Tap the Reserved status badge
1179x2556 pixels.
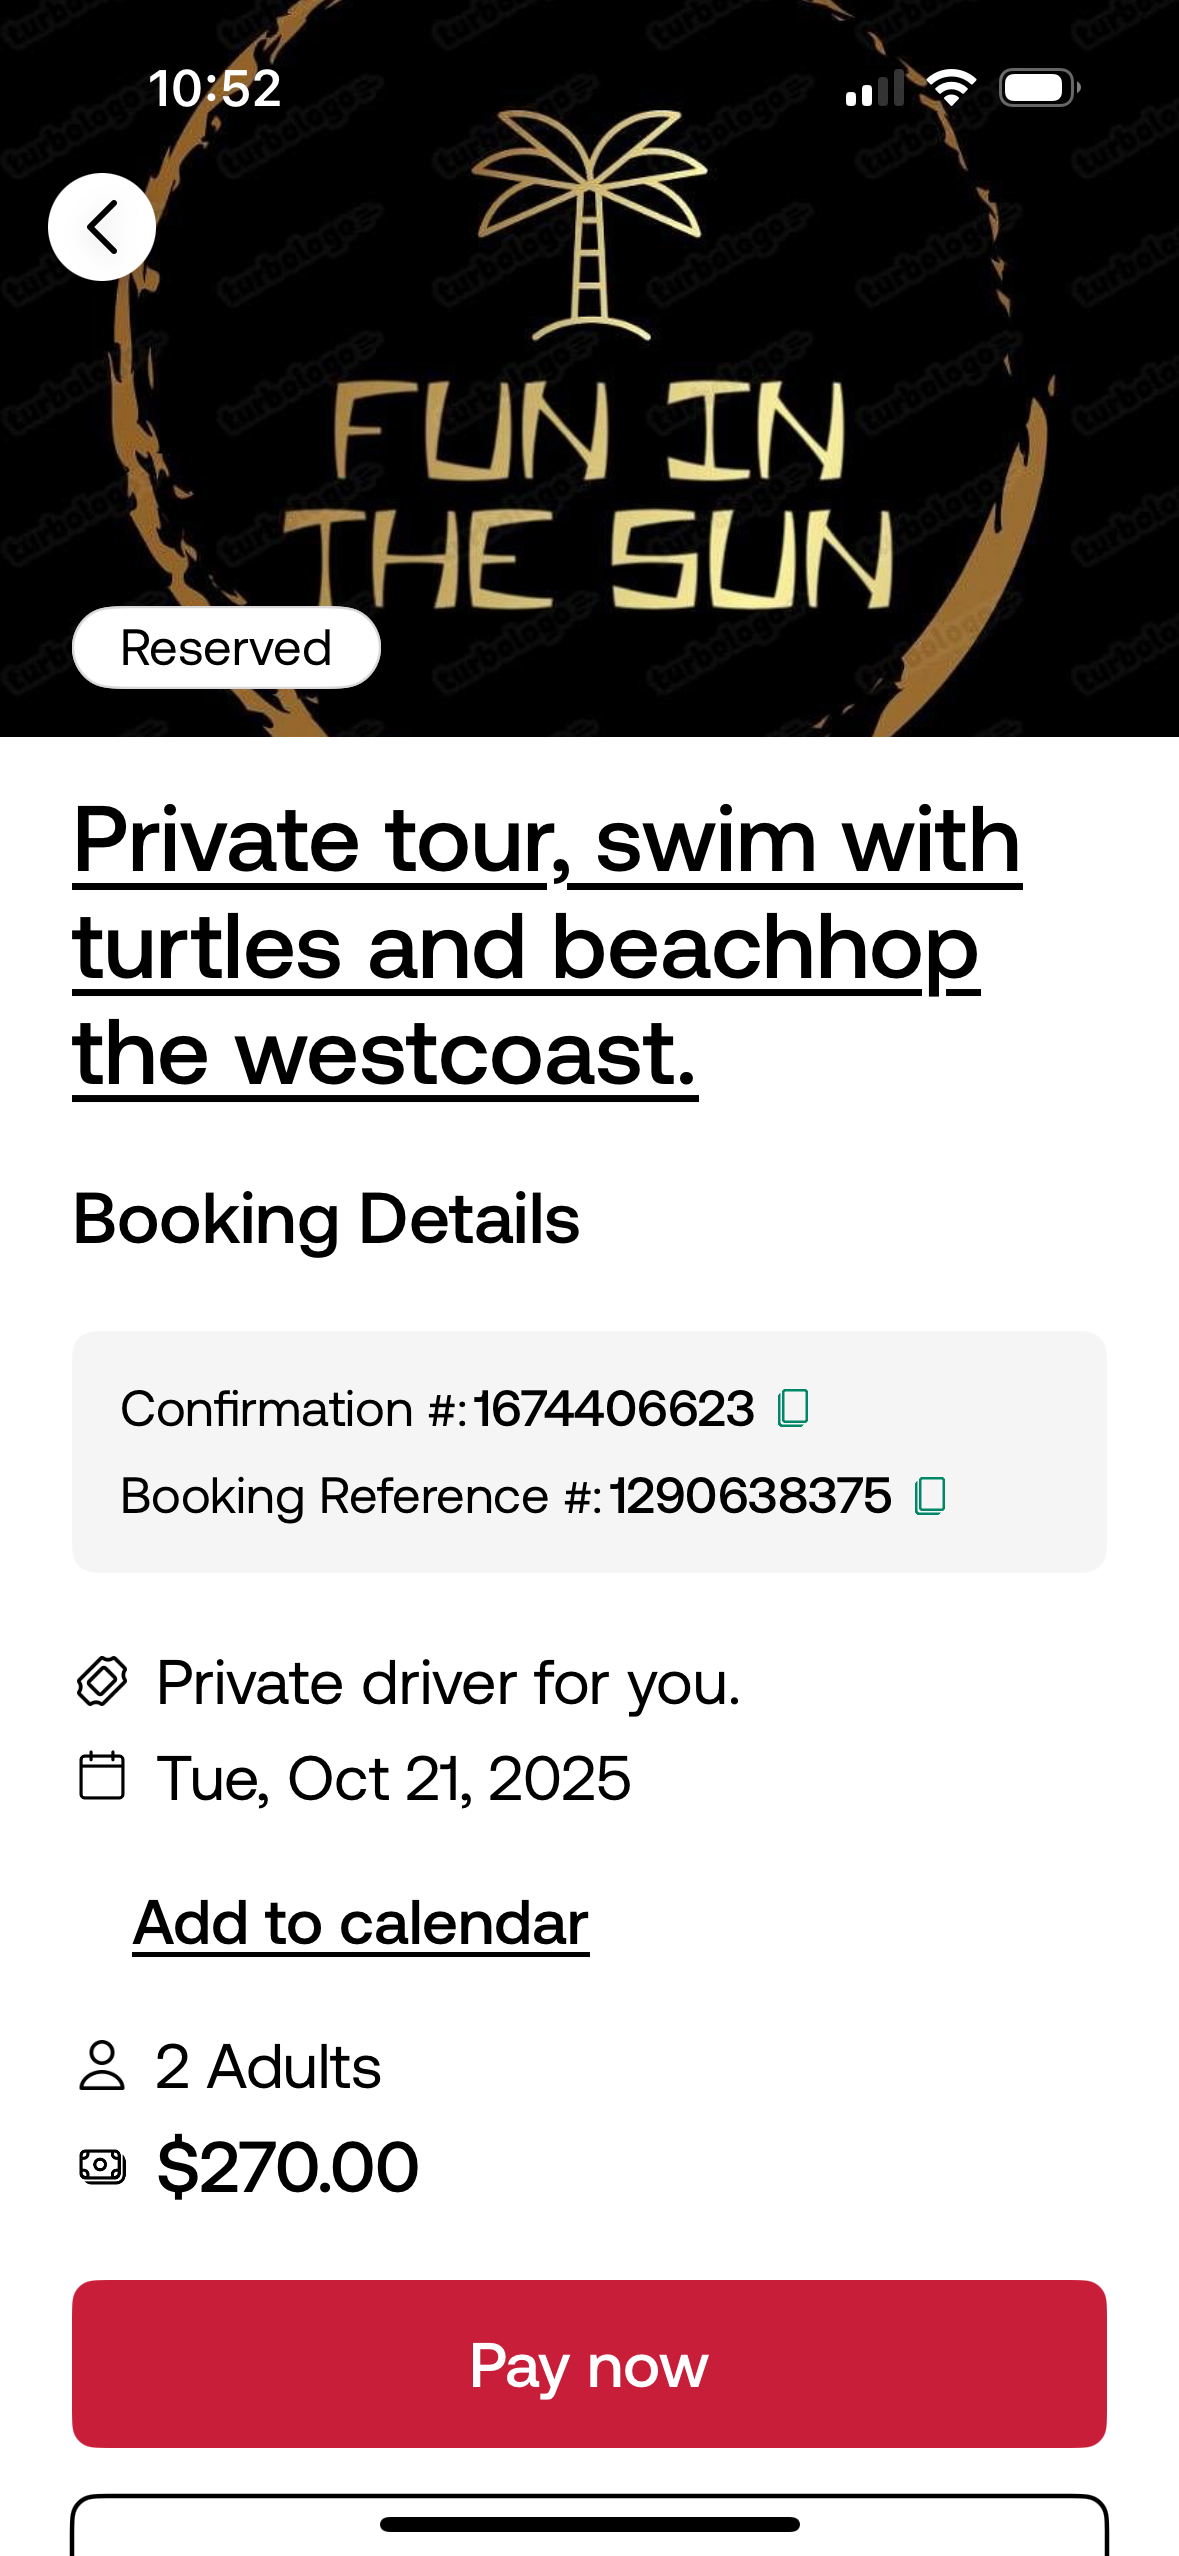click(226, 648)
